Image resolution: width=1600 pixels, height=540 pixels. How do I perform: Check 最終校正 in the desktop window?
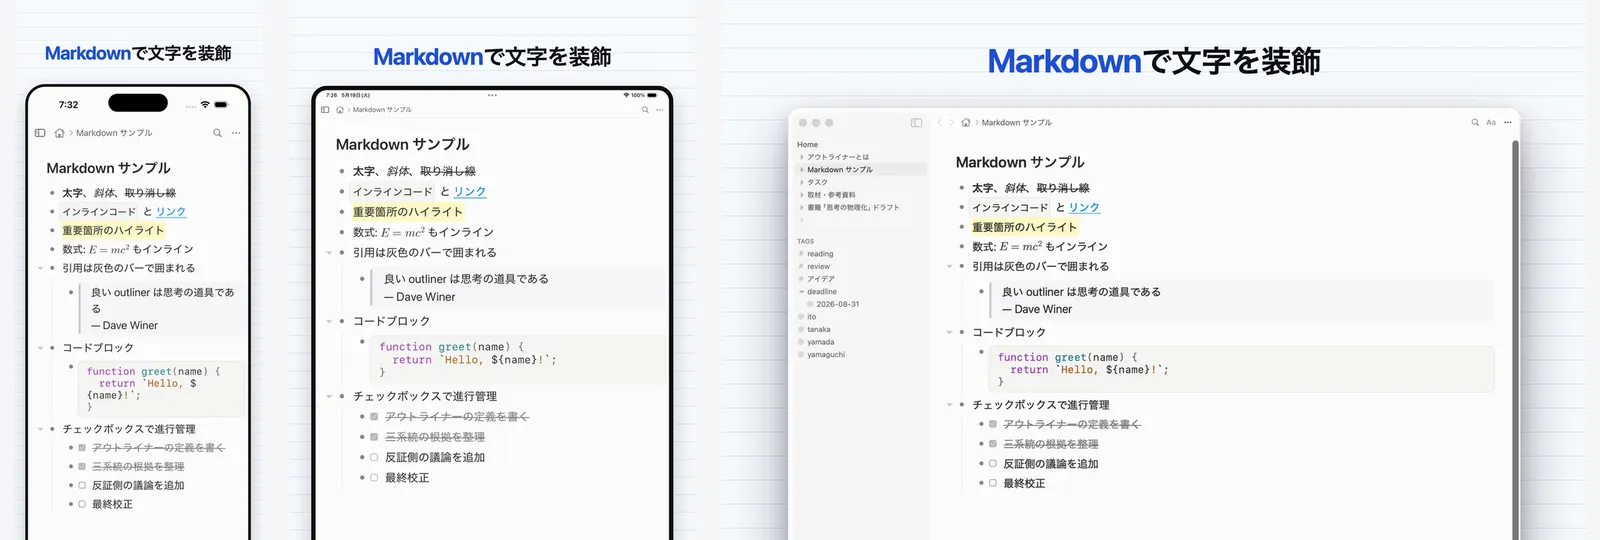click(993, 483)
